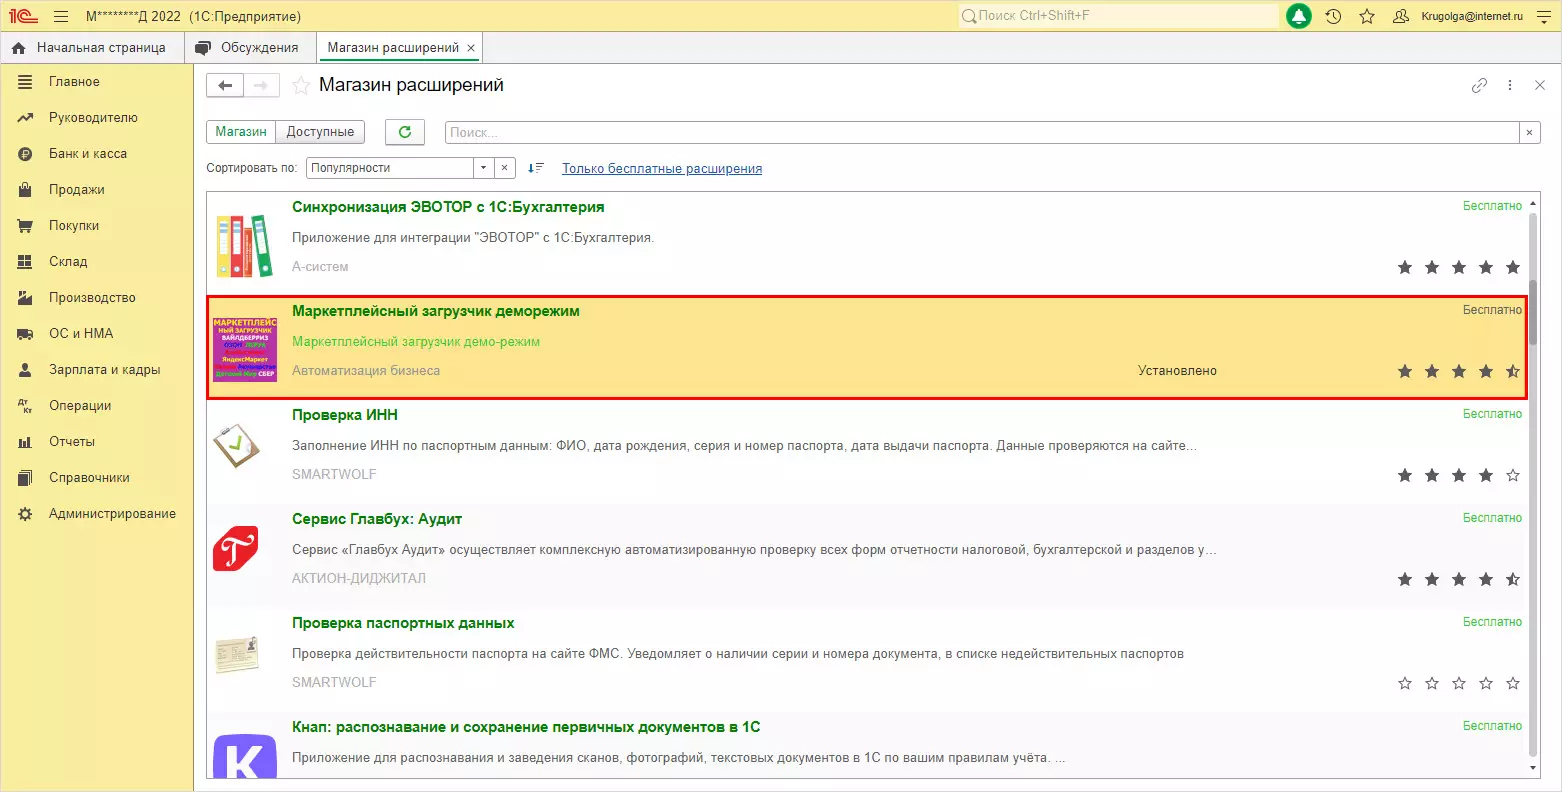Screen dimensions: 1562x792
Task: Close the Магазин расширений tab
Action: coord(472,48)
